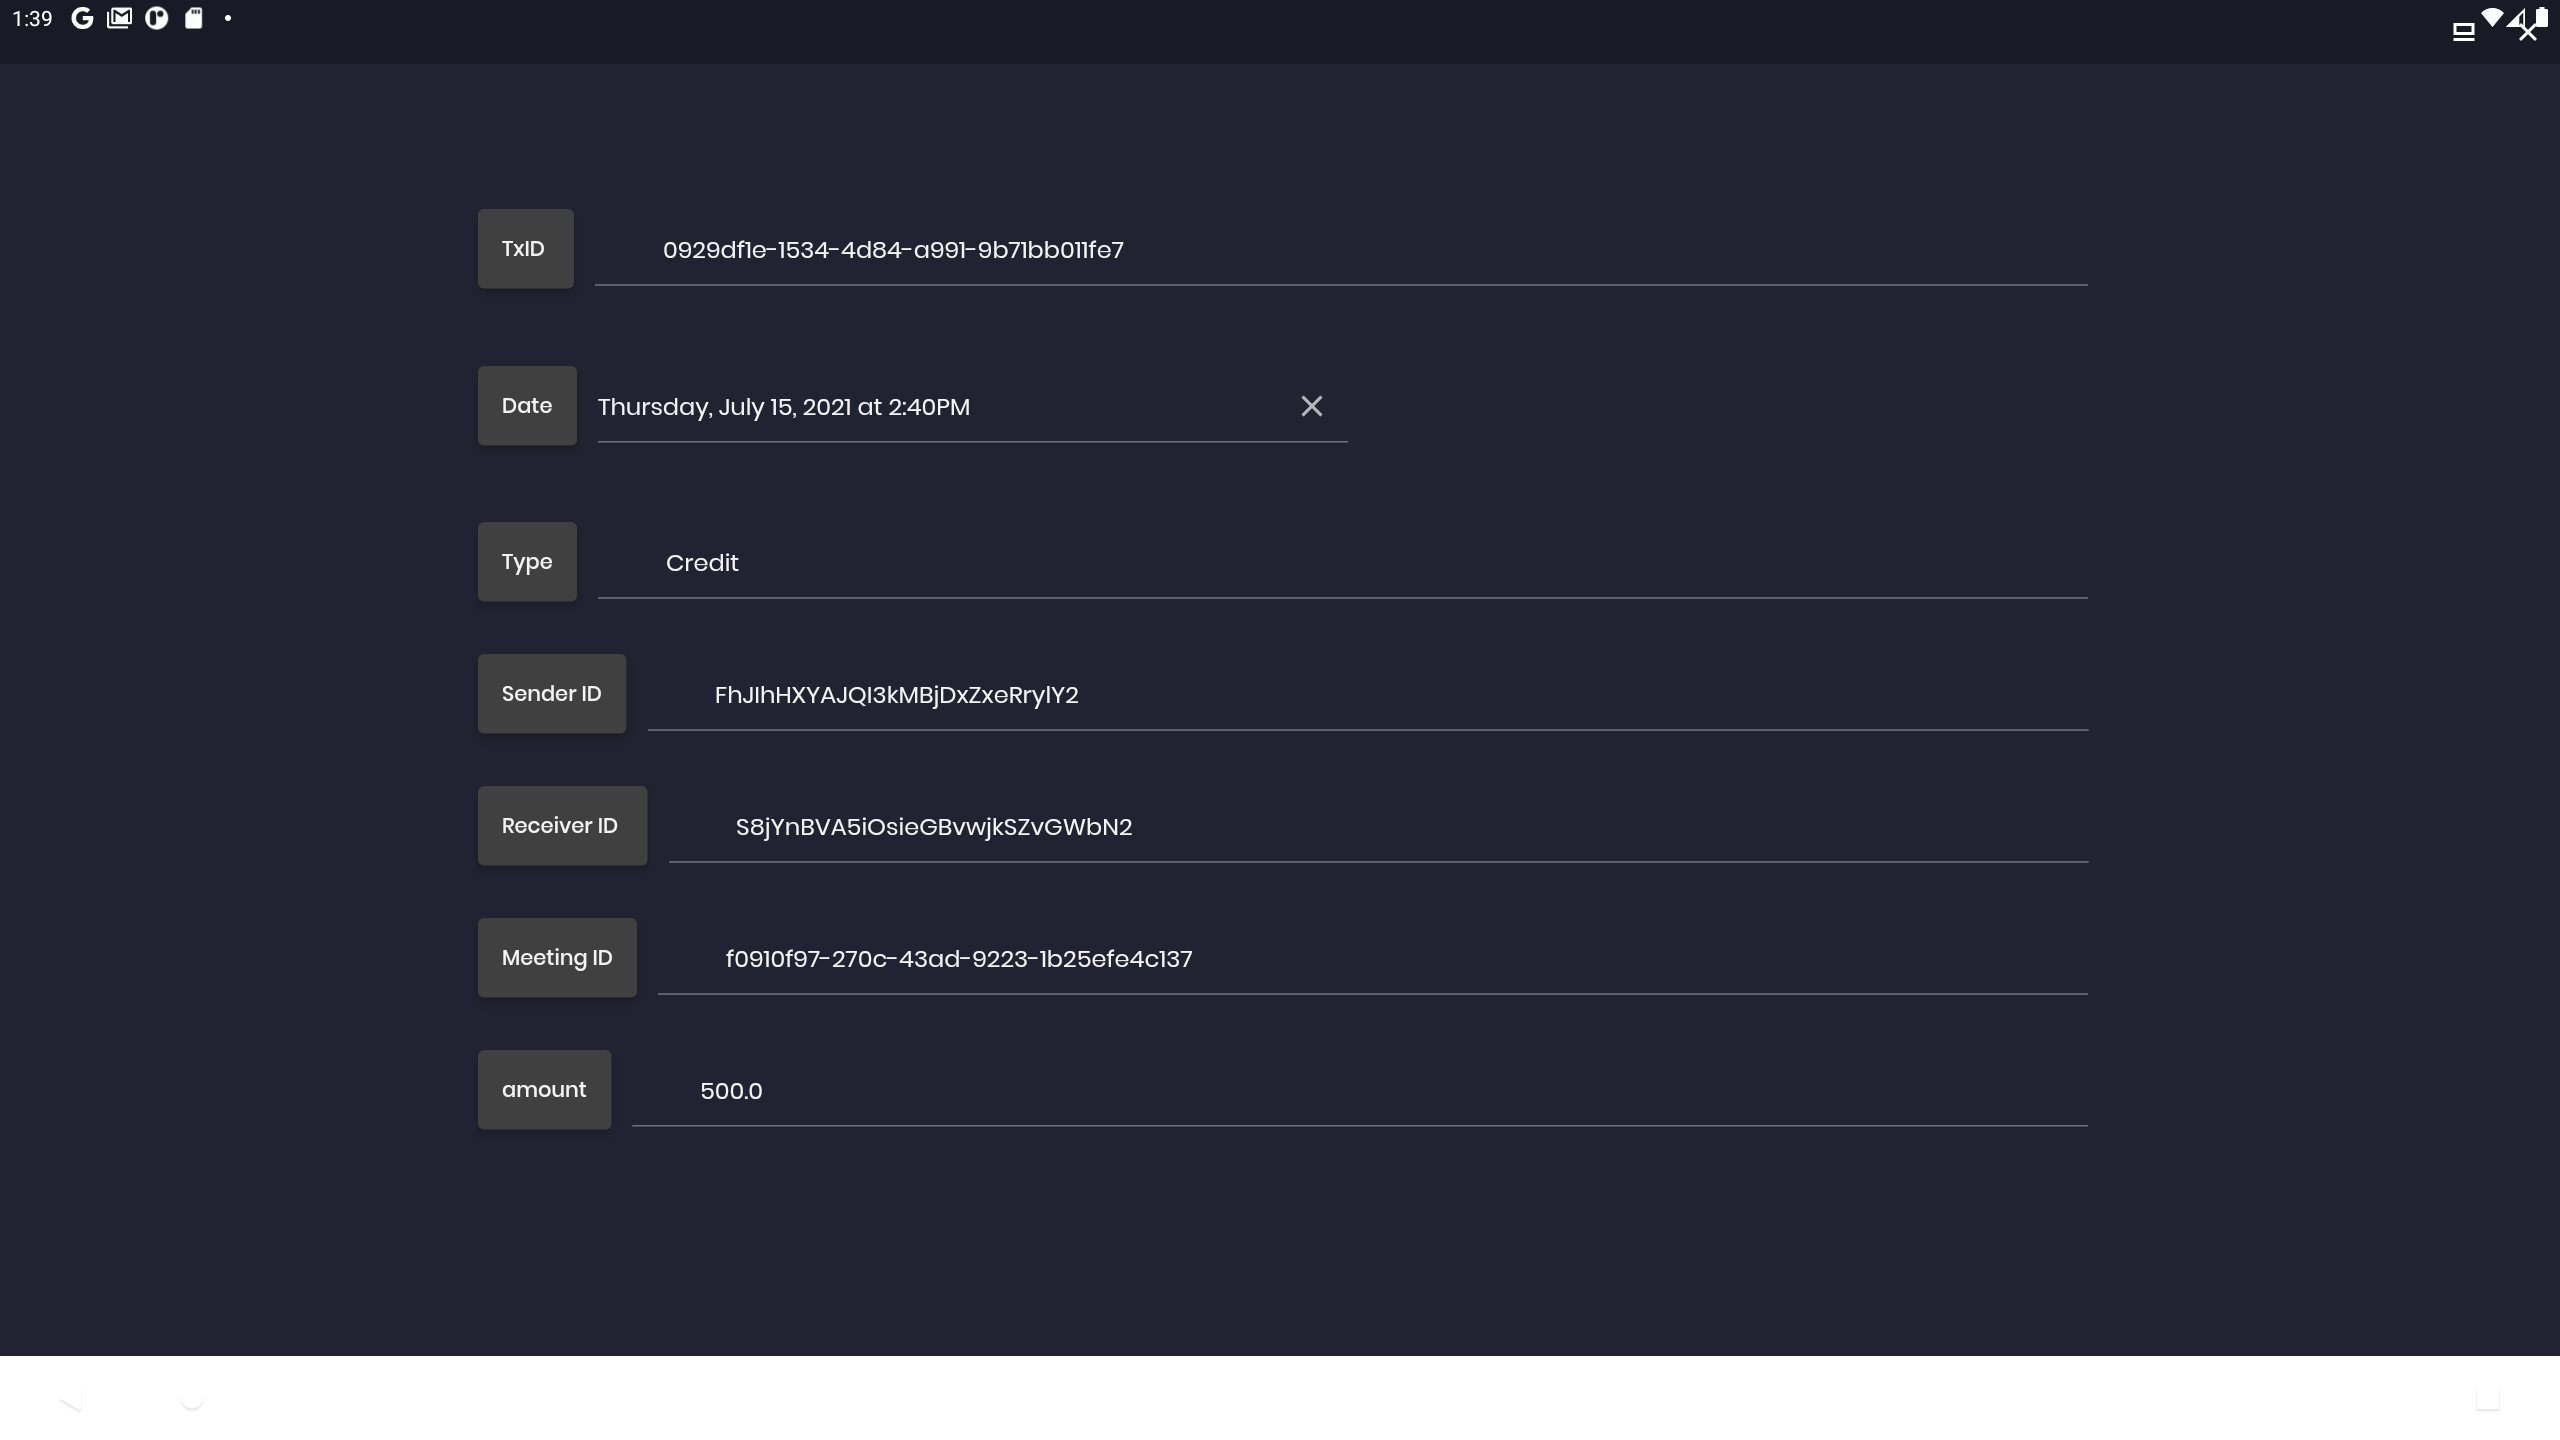Click the TxID label button

(525, 249)
